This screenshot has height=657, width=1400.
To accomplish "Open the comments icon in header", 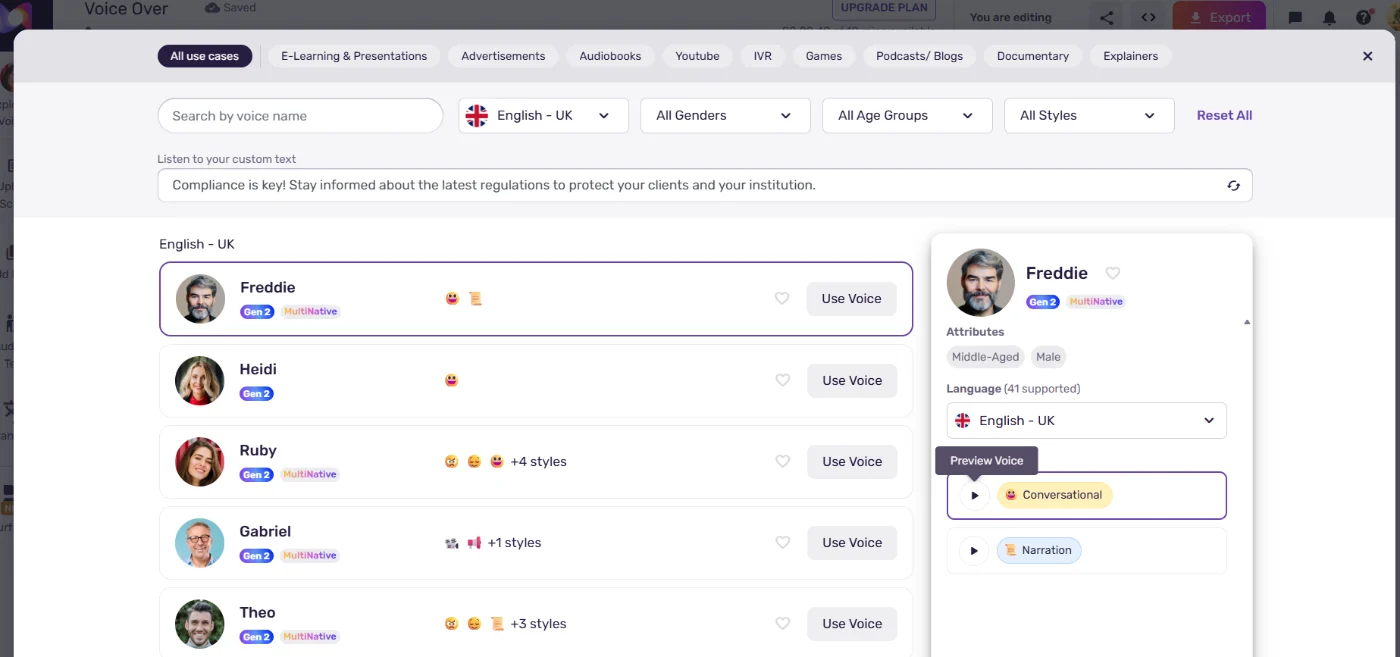I will click(1296, 17).
